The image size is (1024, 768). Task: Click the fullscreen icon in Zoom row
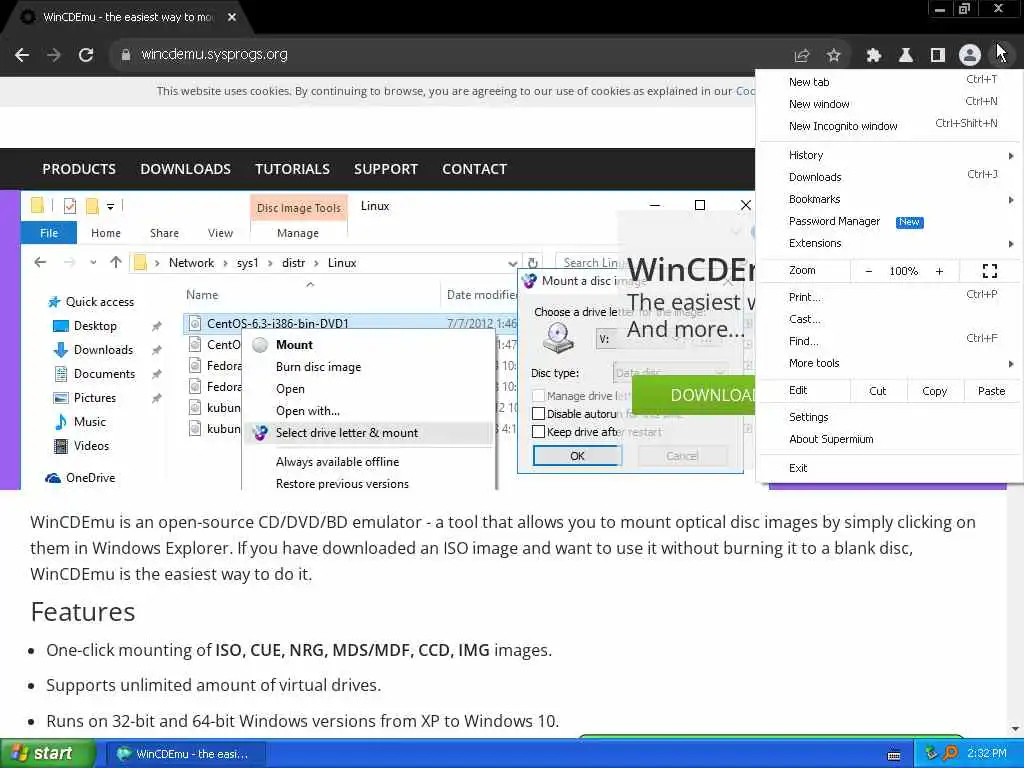[x=989, y=271]
